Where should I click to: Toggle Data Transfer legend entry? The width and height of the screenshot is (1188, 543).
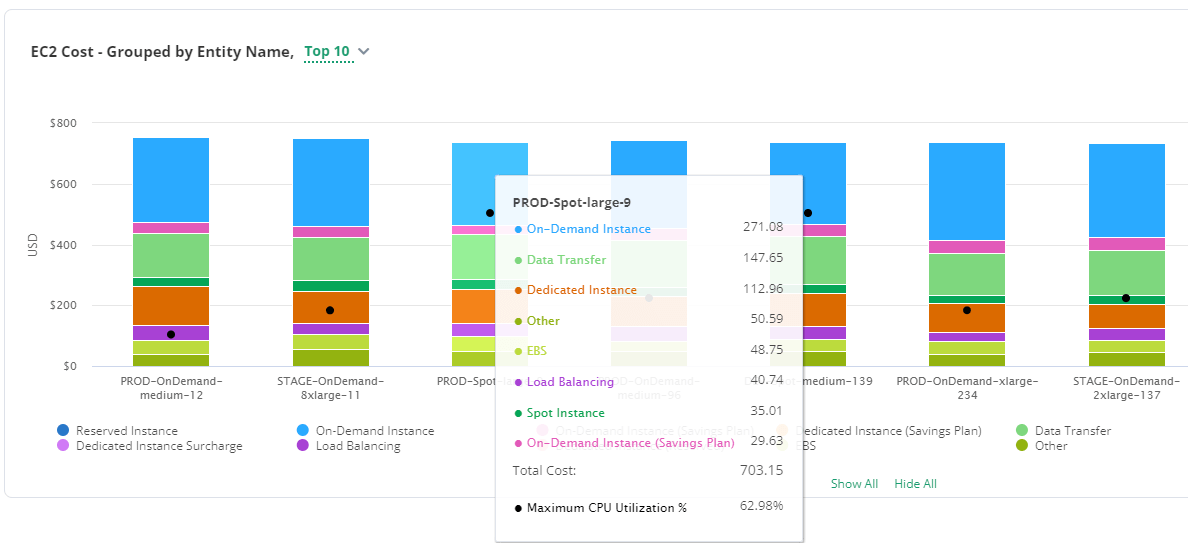tap(1063, 430)
